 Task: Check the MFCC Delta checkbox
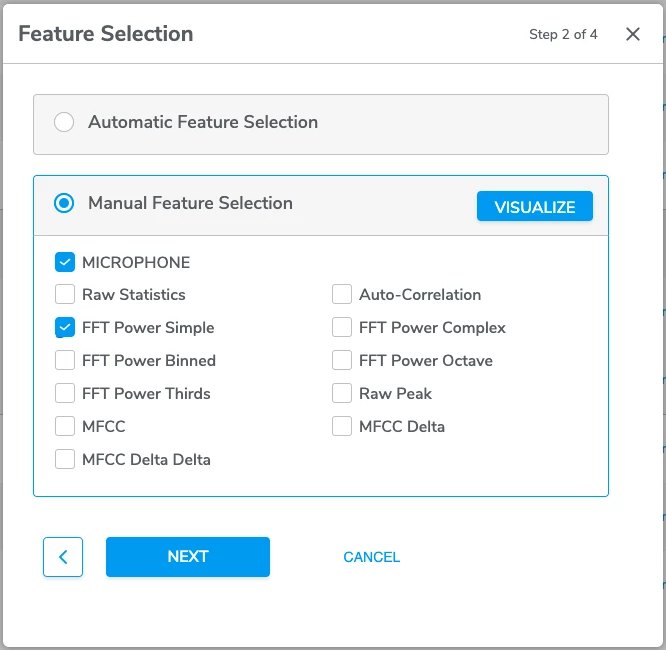tap(341, 426)
